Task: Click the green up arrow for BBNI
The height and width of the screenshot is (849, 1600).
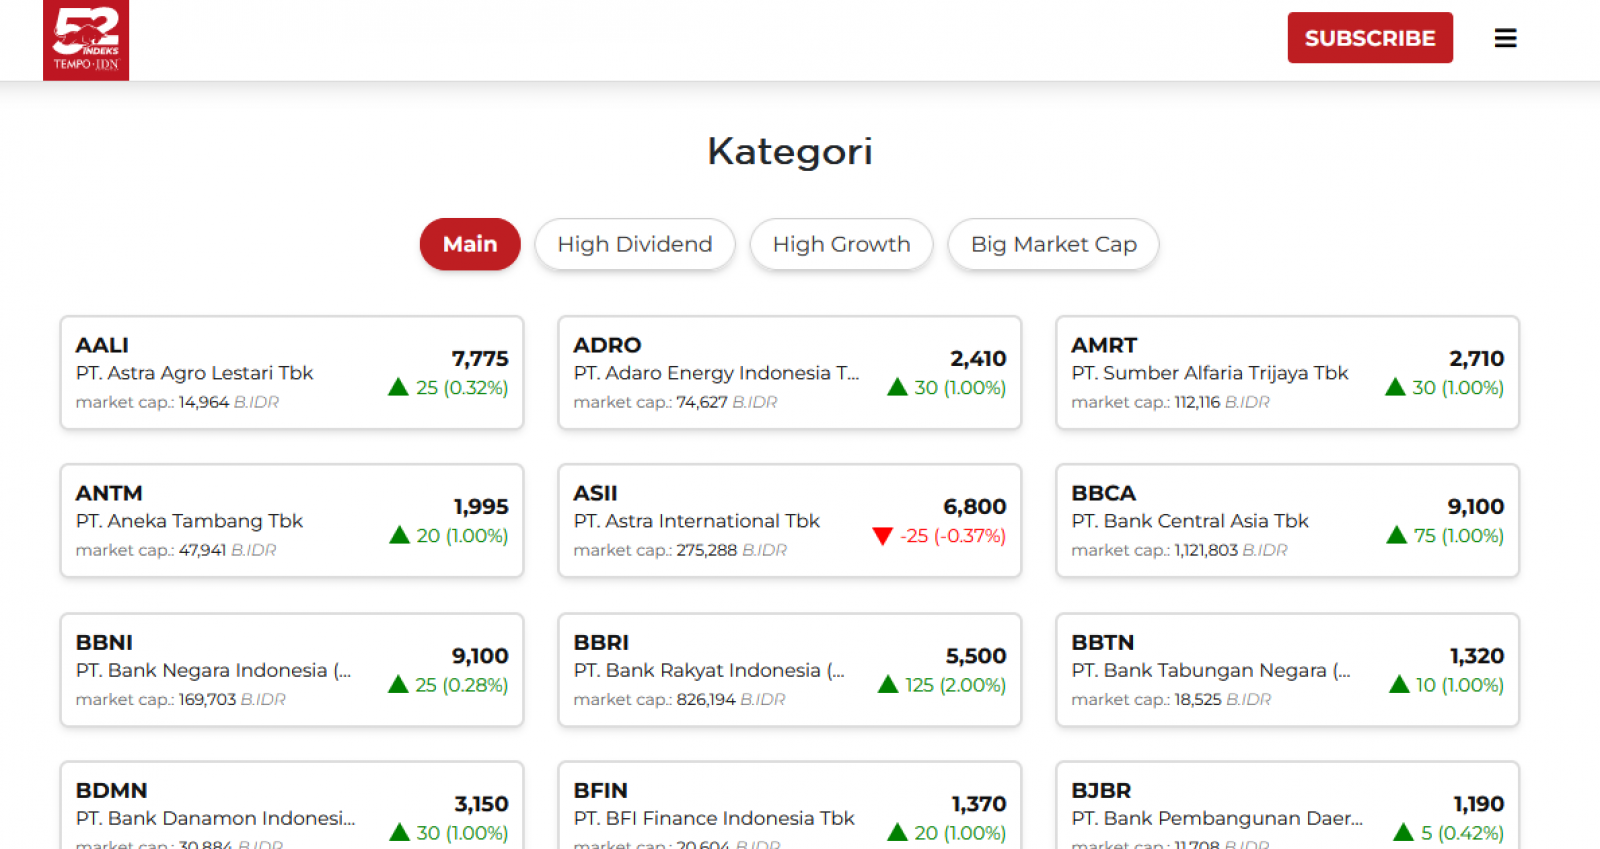Action: tap(398, 684)
